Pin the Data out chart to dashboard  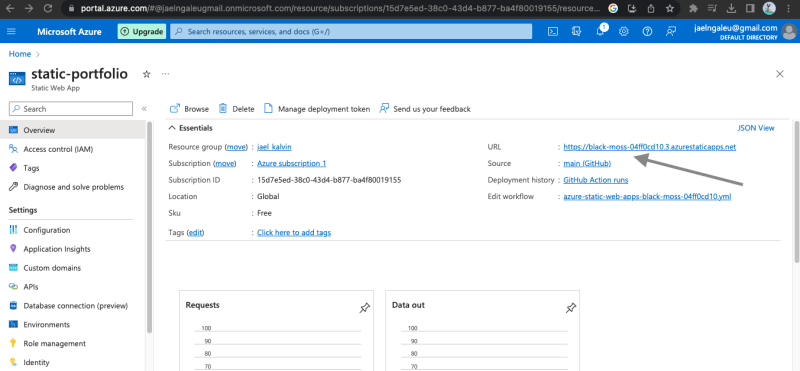571,308
